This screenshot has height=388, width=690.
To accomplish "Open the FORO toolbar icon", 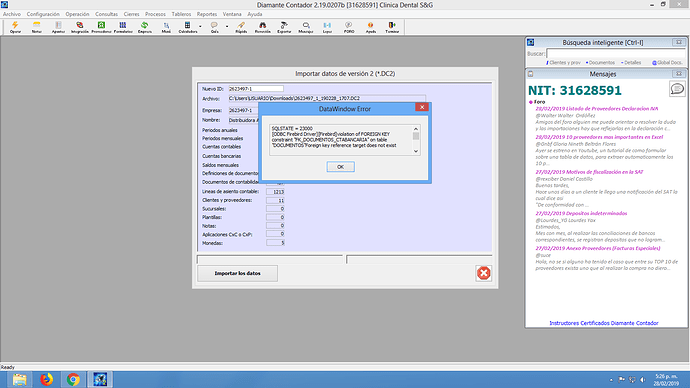I will 349,27.
